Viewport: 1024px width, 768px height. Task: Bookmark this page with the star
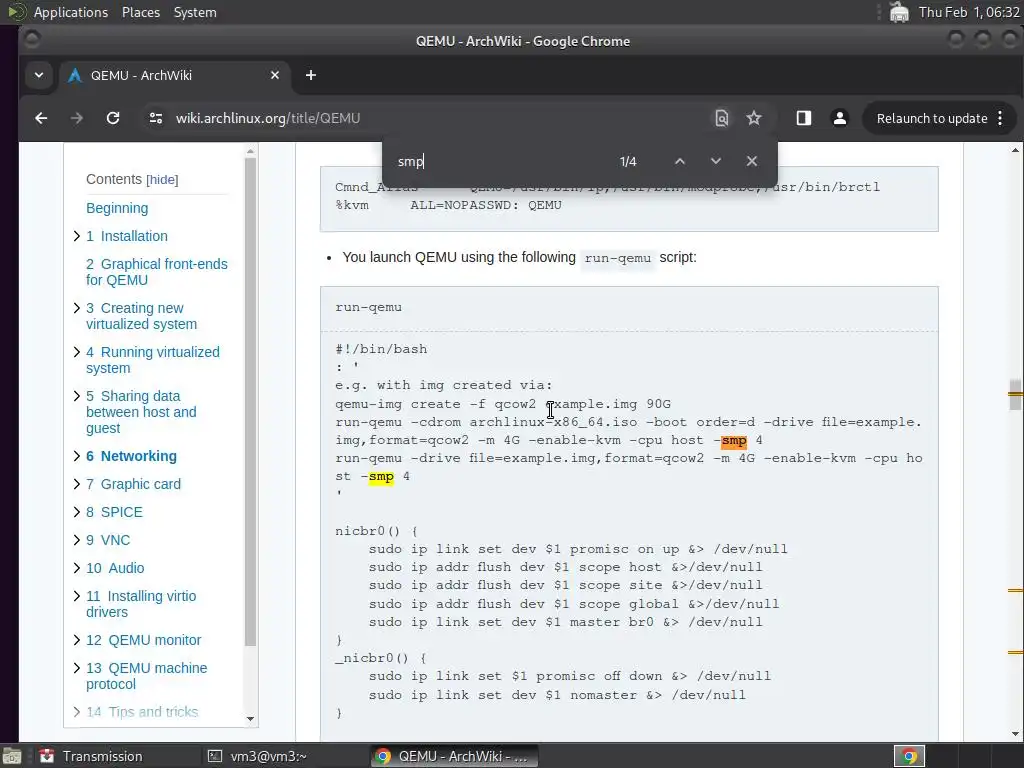point(754,118)
